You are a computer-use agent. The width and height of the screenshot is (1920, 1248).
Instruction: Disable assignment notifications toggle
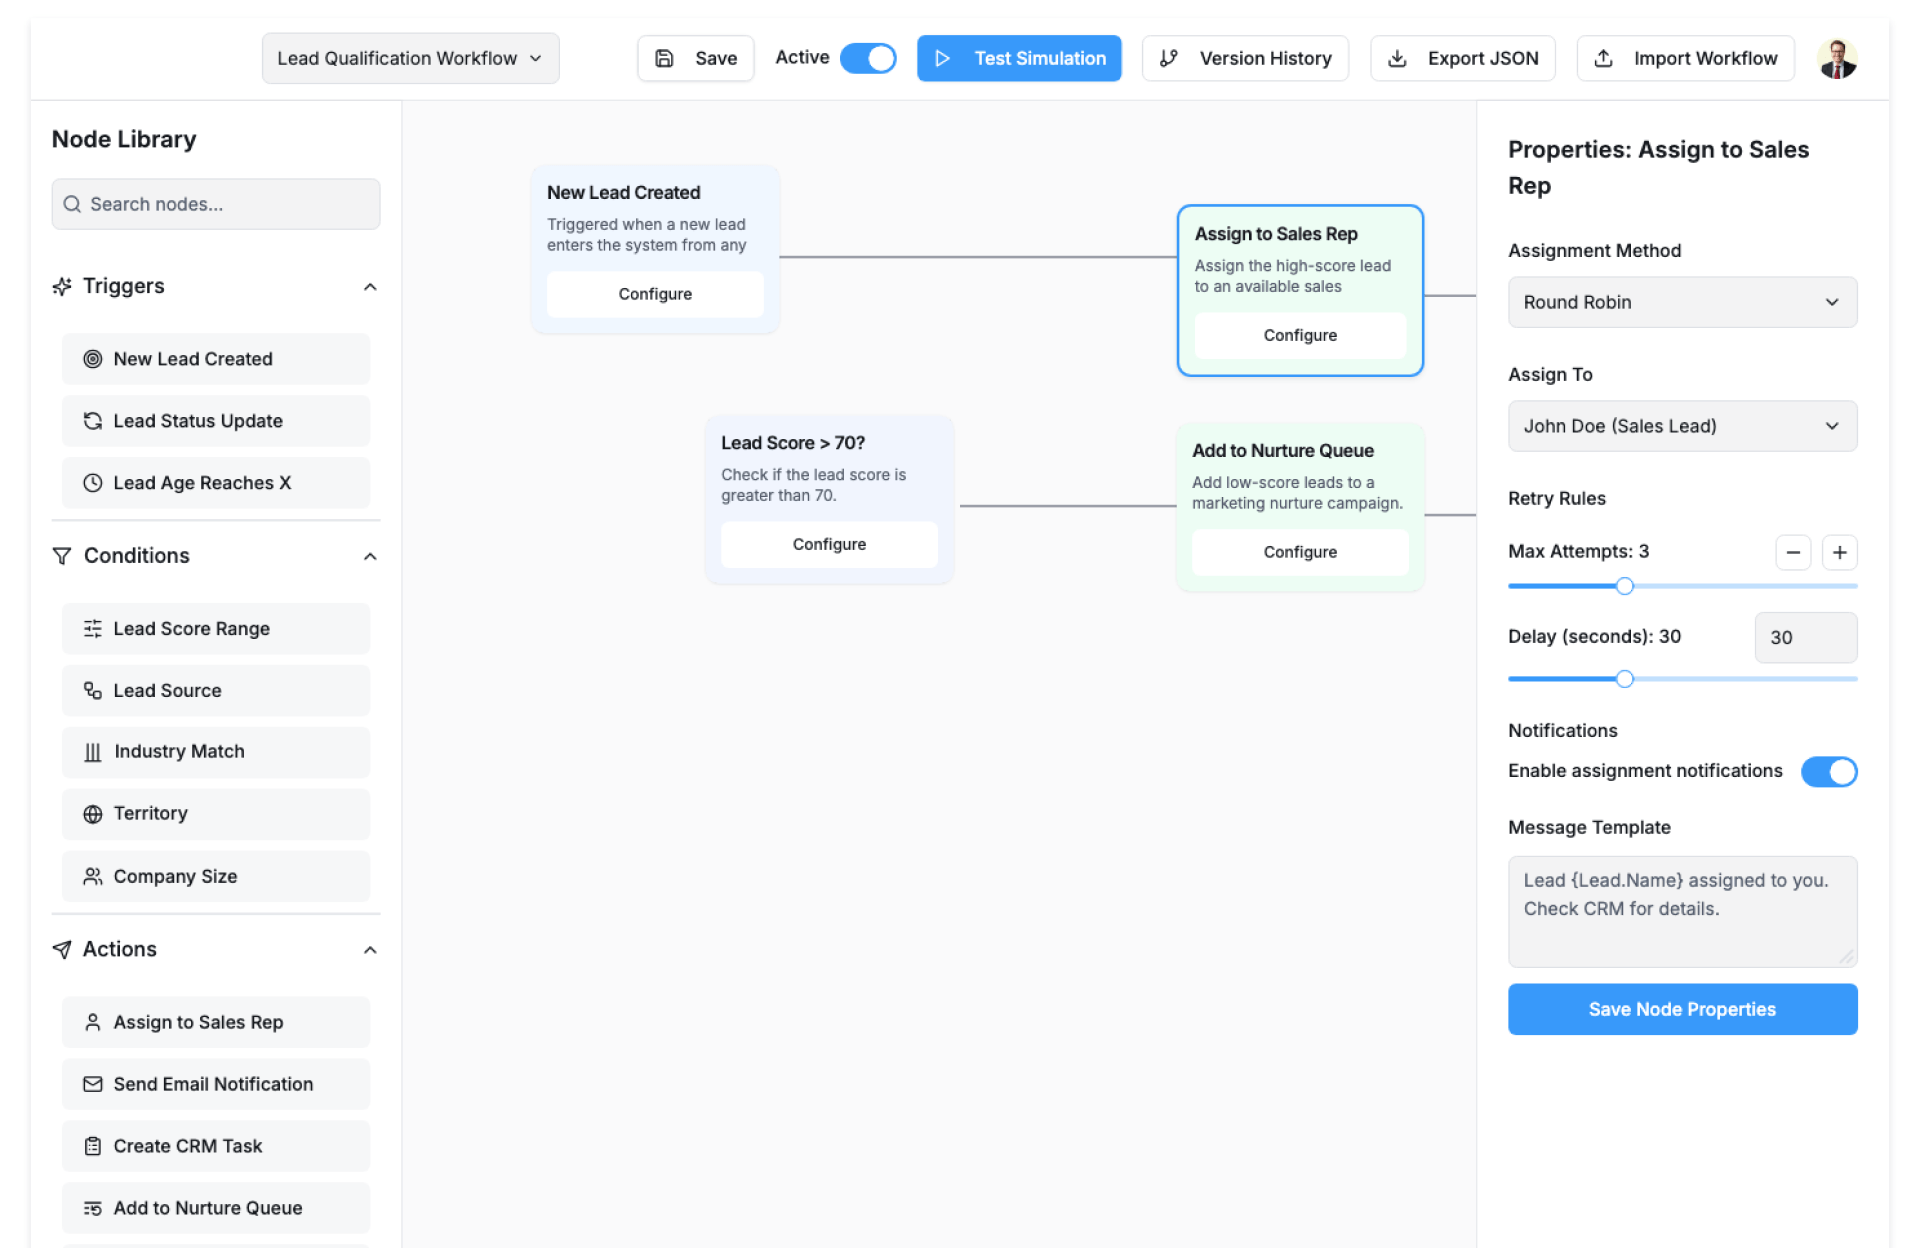[x=1828, y=771]
